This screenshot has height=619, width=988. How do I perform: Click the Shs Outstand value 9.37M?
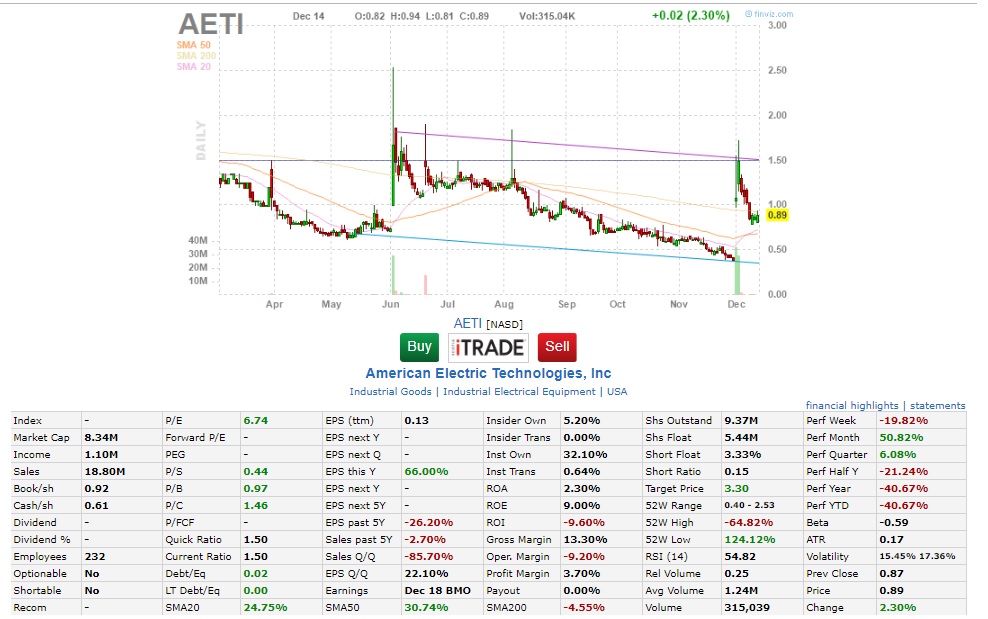(741, 420)
